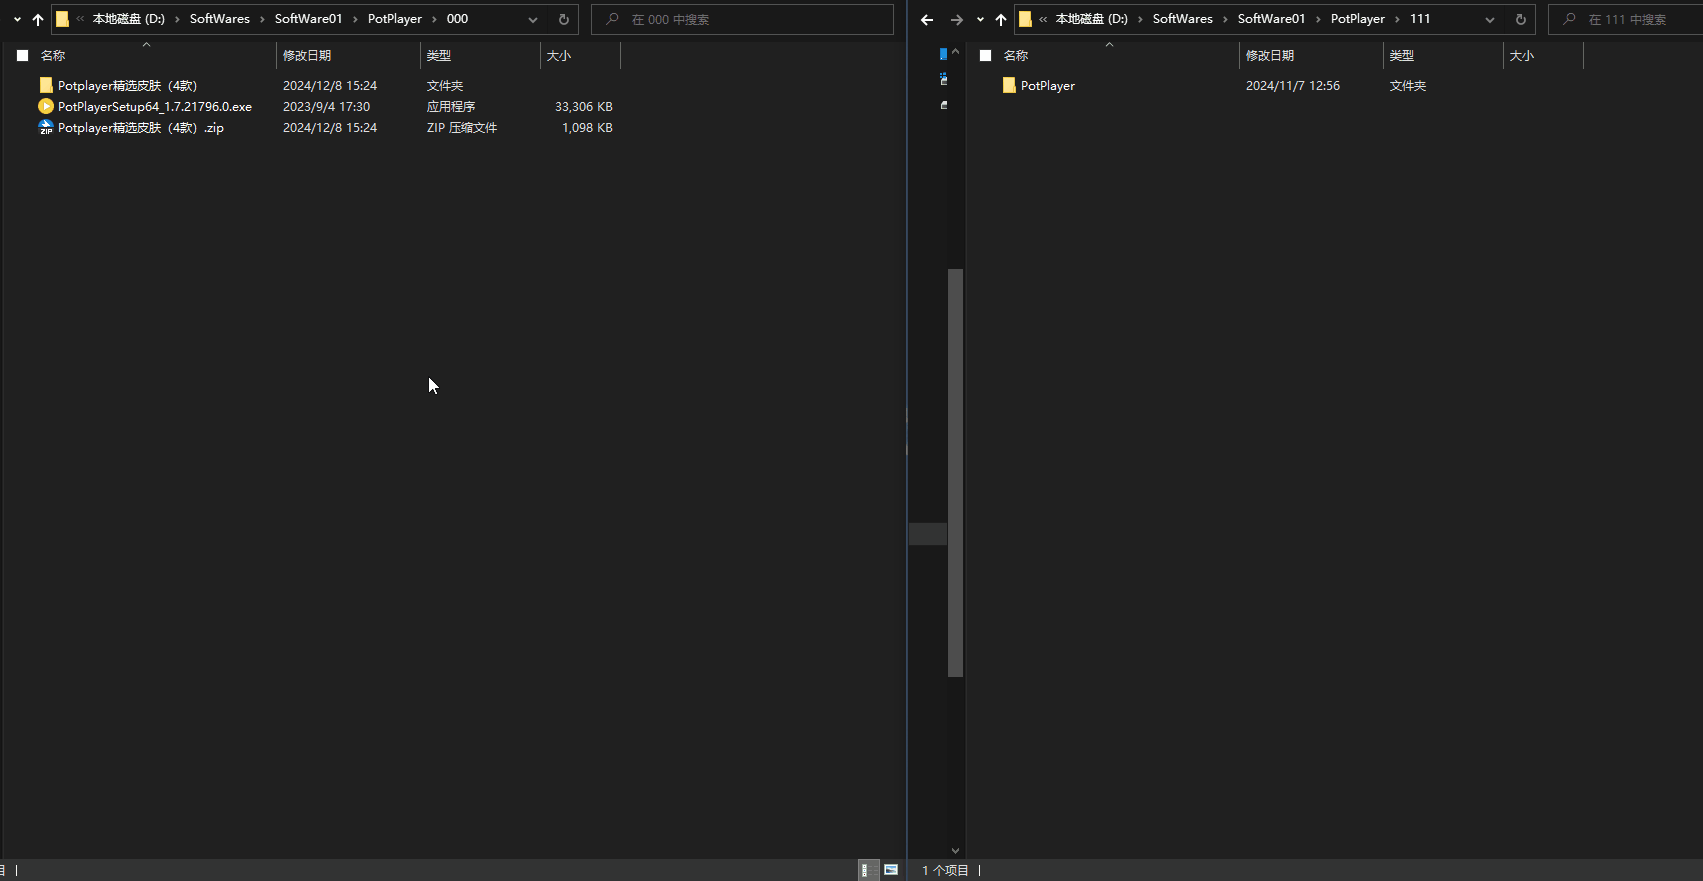Screen dimensions: 1703x881
Task: Go up one level in right window
Action: pyautogui.click(x=1001, y=19)
